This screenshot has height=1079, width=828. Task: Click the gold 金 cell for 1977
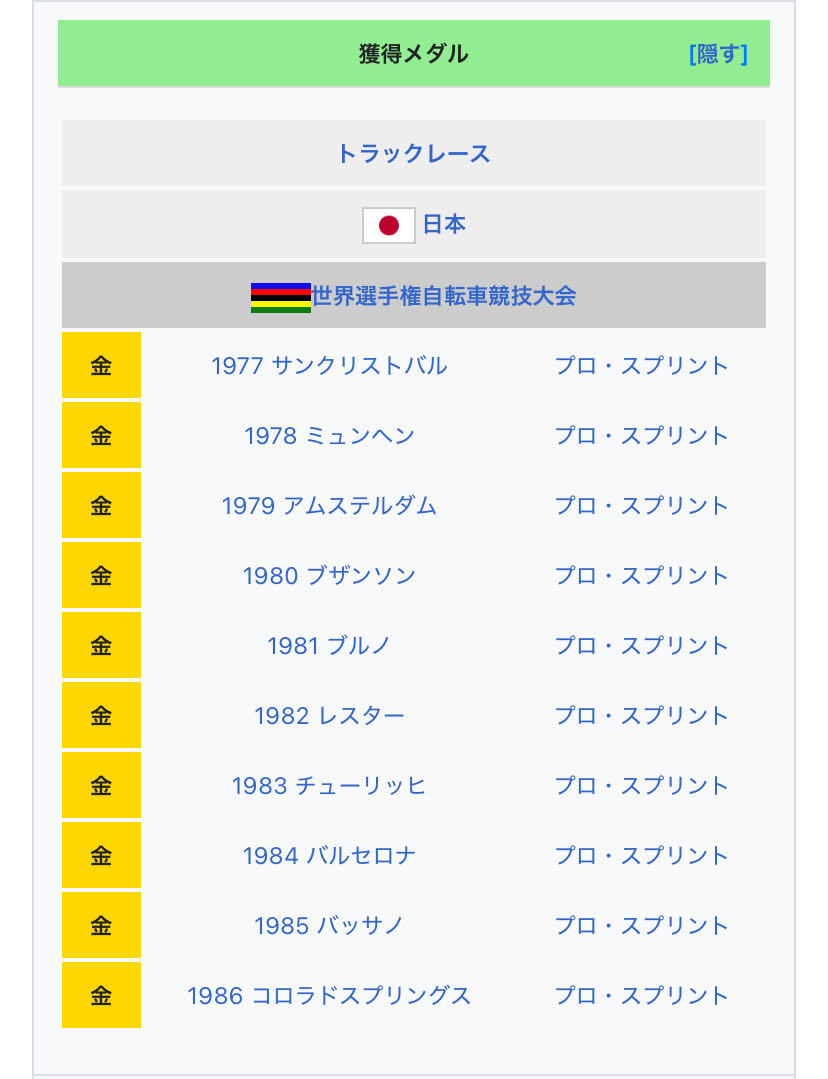click(101, 365)
